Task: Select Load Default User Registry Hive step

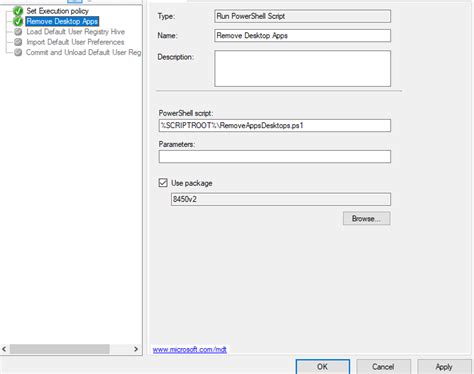Action: pyautogui.click(x=76, y=32)
